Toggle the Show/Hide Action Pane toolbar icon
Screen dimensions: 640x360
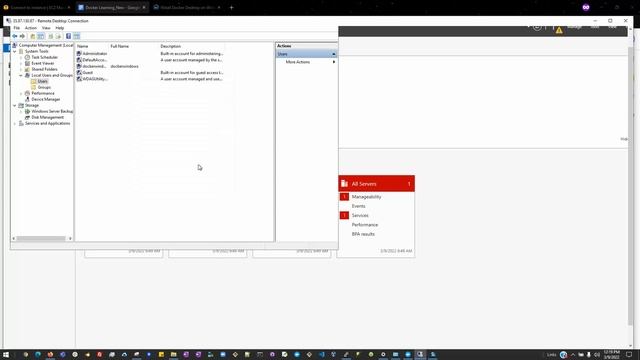pyautogui.click(x=77, y=36)
